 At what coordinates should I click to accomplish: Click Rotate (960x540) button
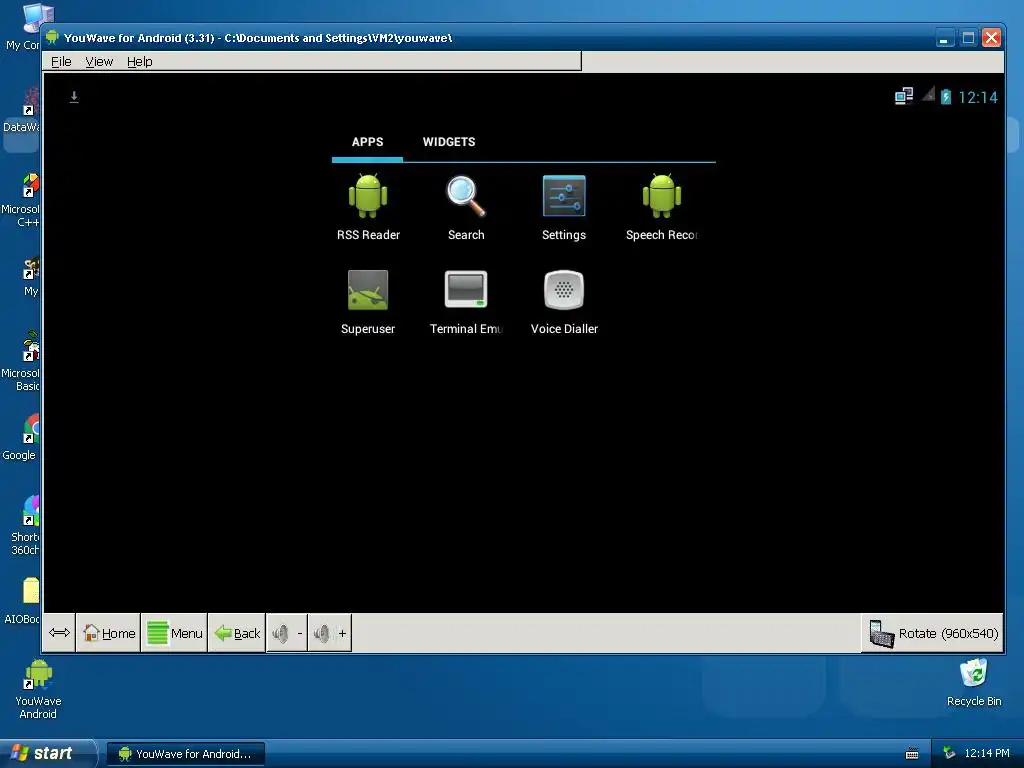[933, 633]
